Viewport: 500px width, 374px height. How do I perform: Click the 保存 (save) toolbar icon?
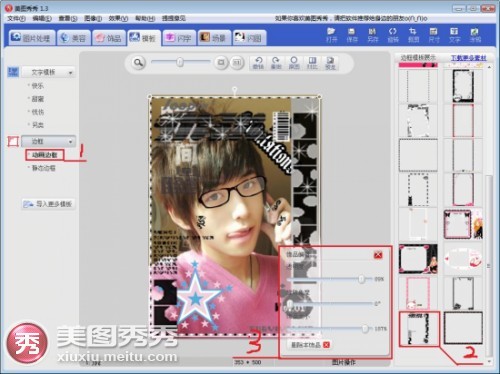(x=352, y=35)
